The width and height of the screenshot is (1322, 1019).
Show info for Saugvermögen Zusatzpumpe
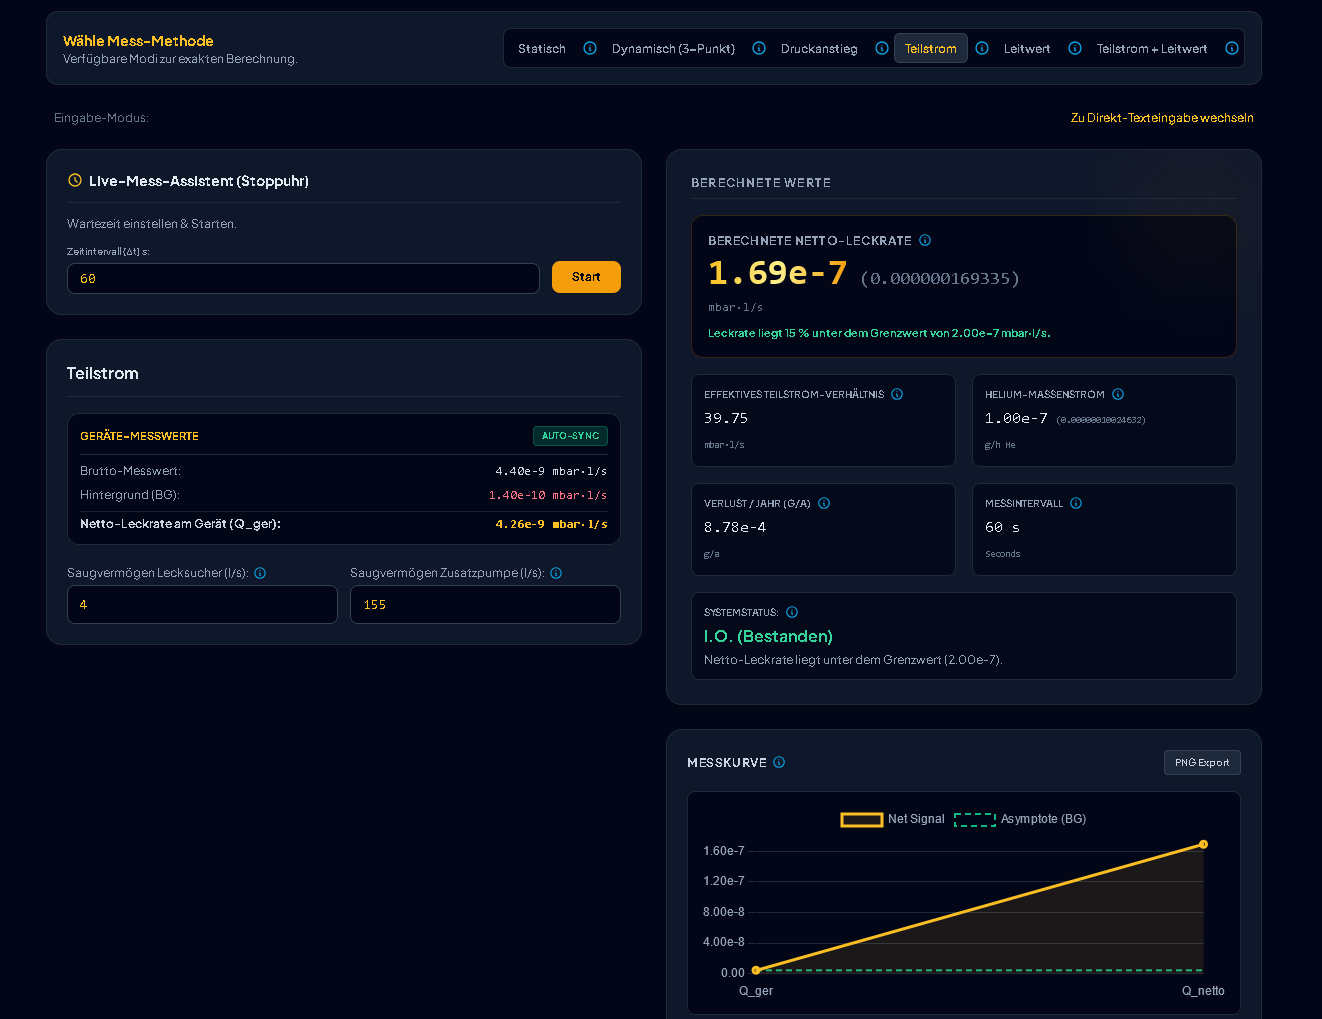coord(556,573)
